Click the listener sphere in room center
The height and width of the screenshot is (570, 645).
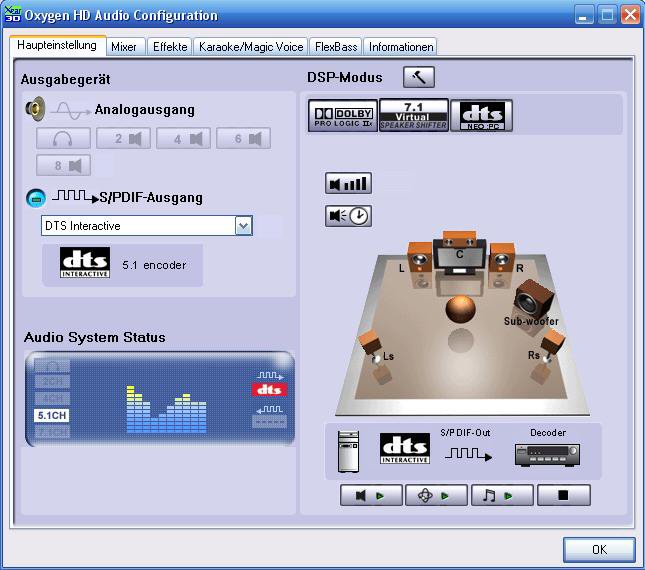460,308
